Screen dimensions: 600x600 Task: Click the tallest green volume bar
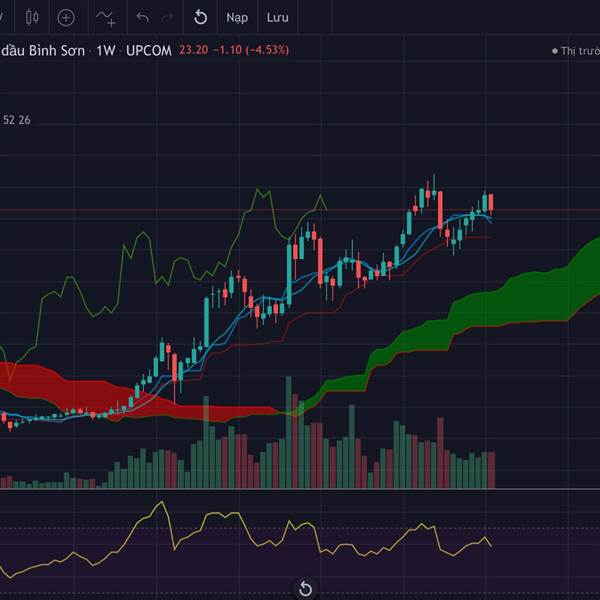pyautogui.click(x=289, y=432)
